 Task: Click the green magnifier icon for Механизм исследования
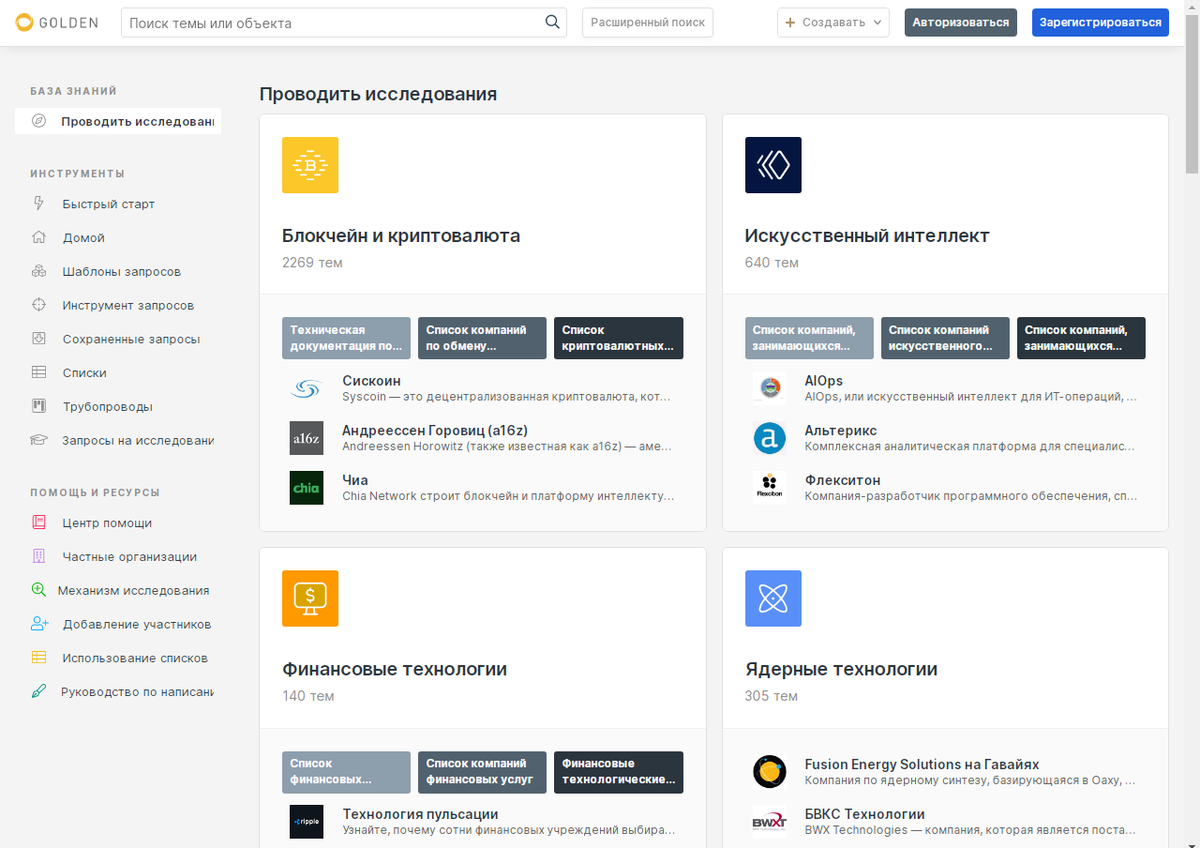pos(39,590)
